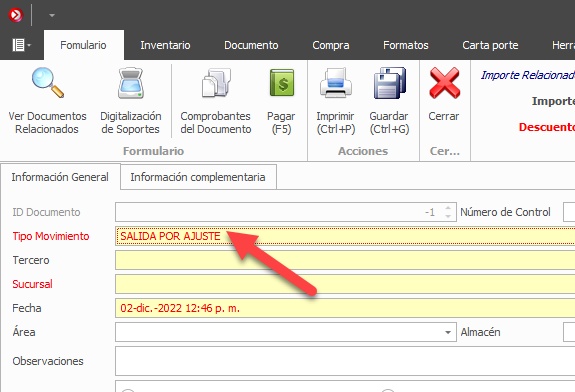Viewport: 575px width, 392px height.
Task: Increase ID Documento with up spinner
Action: 448,208
